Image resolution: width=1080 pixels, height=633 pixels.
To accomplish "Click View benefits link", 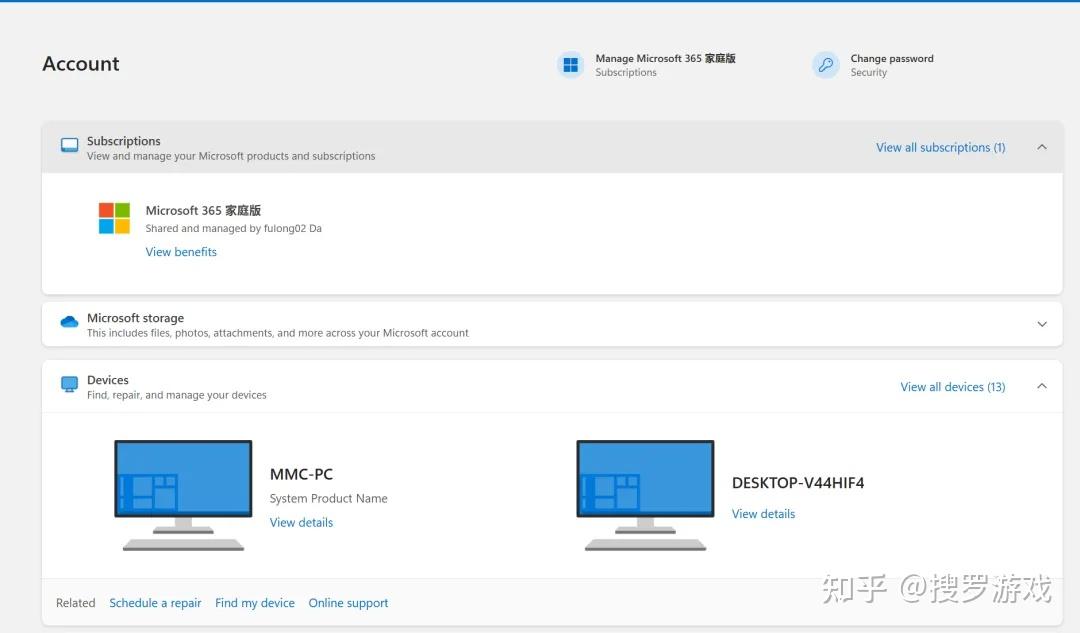I will tap(181, 252).
